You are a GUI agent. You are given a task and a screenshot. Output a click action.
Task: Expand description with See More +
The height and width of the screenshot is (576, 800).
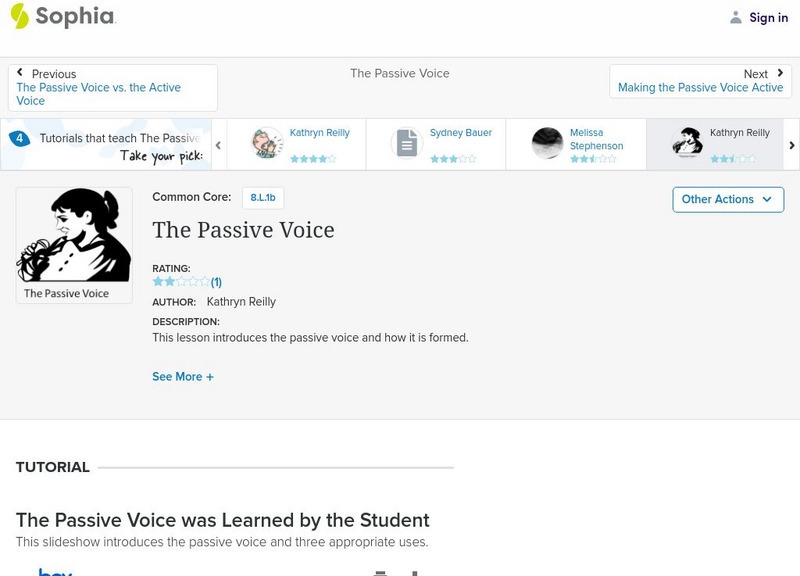(x=183, y=377)
